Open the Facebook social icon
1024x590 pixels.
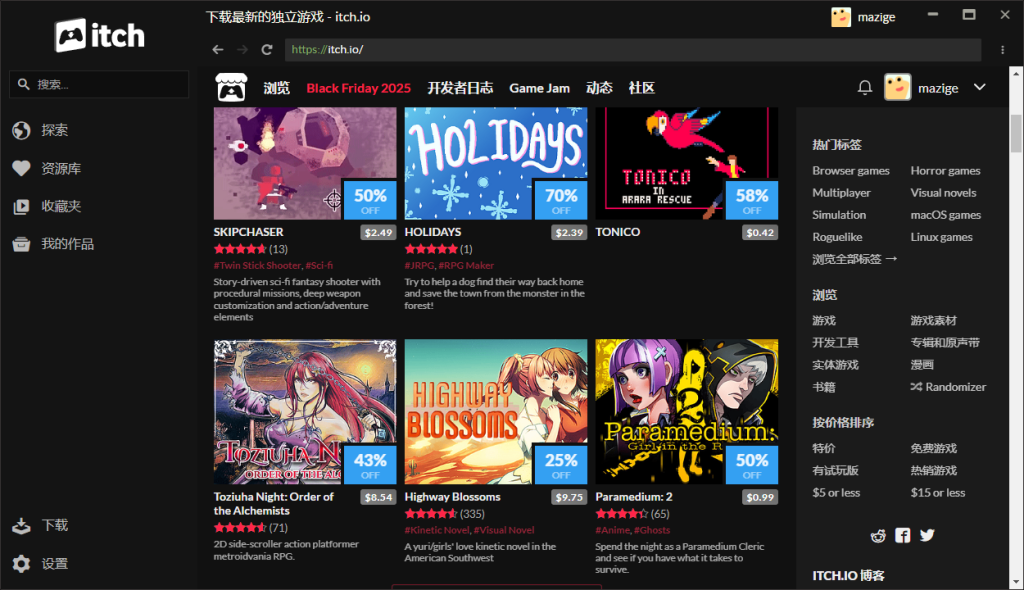[x=903, y=535]
